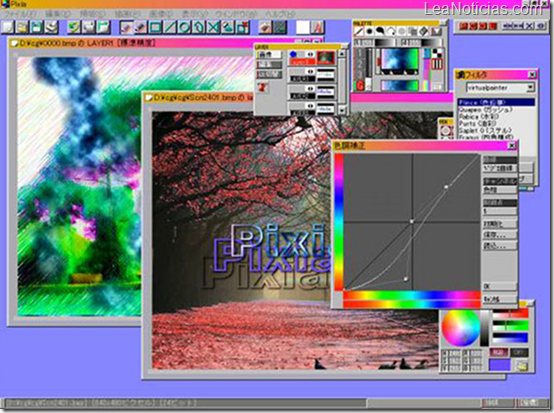Click the small red figure icon in Layer panel
Image resolution: width=554 pixels, height=413 pixels.
263,87
